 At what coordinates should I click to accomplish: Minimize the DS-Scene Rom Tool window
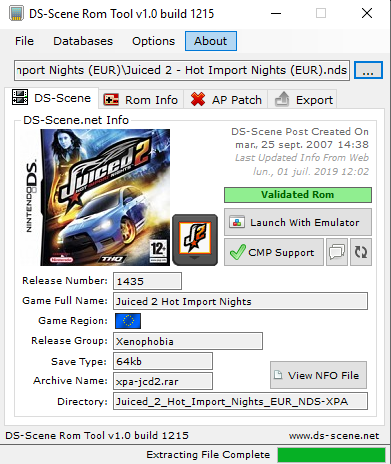tap(276, 14)
